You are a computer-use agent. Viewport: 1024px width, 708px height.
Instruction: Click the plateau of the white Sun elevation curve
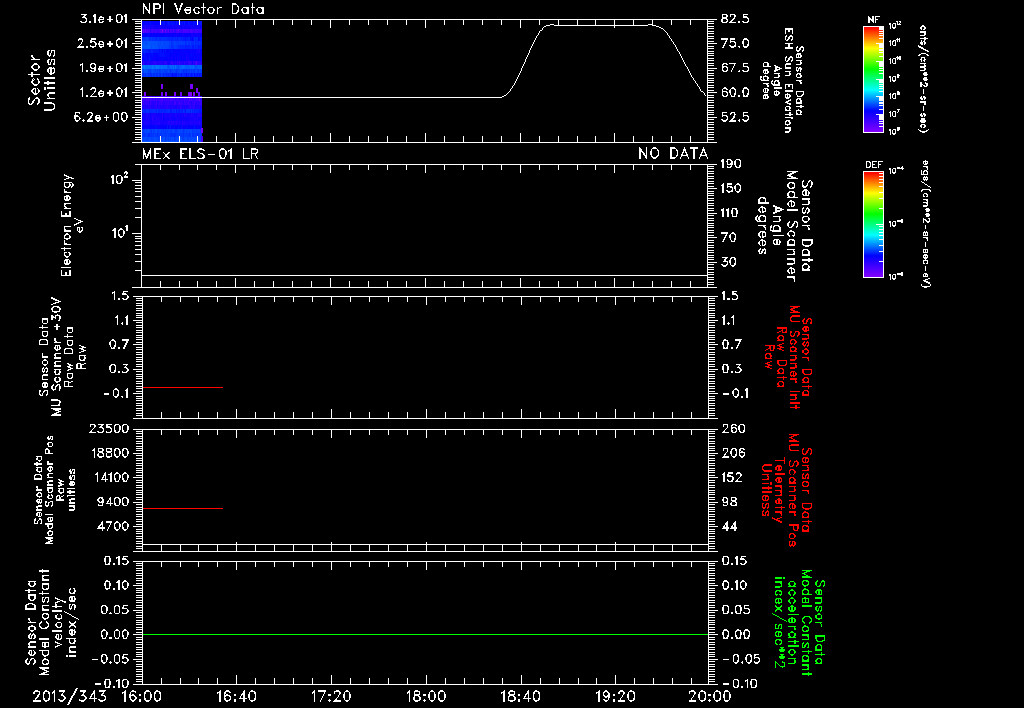click(600, 25)
